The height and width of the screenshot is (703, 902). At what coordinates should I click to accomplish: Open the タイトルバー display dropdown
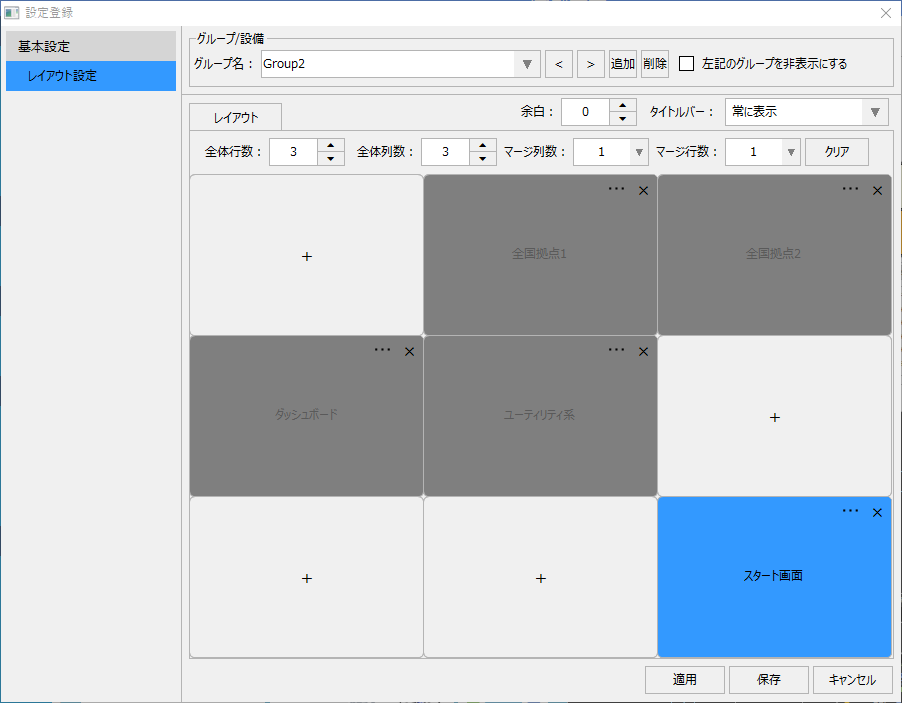[875, 112]
